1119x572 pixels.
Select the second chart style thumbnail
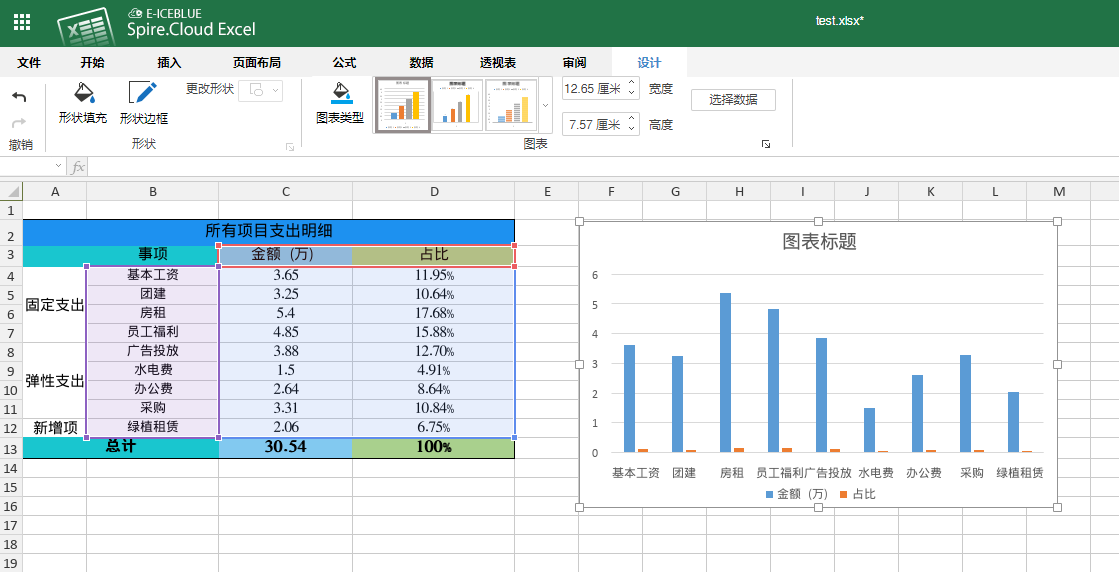457,105
